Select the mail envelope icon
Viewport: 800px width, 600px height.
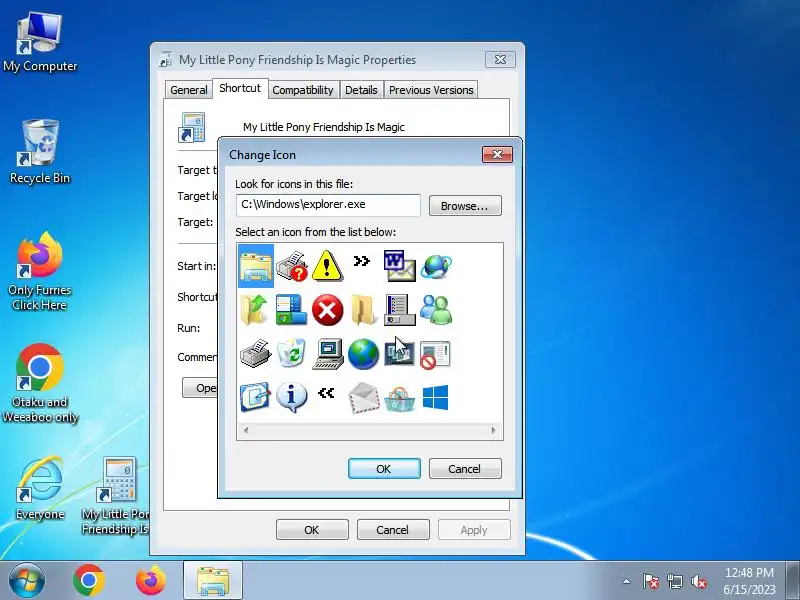click(364, 397)
